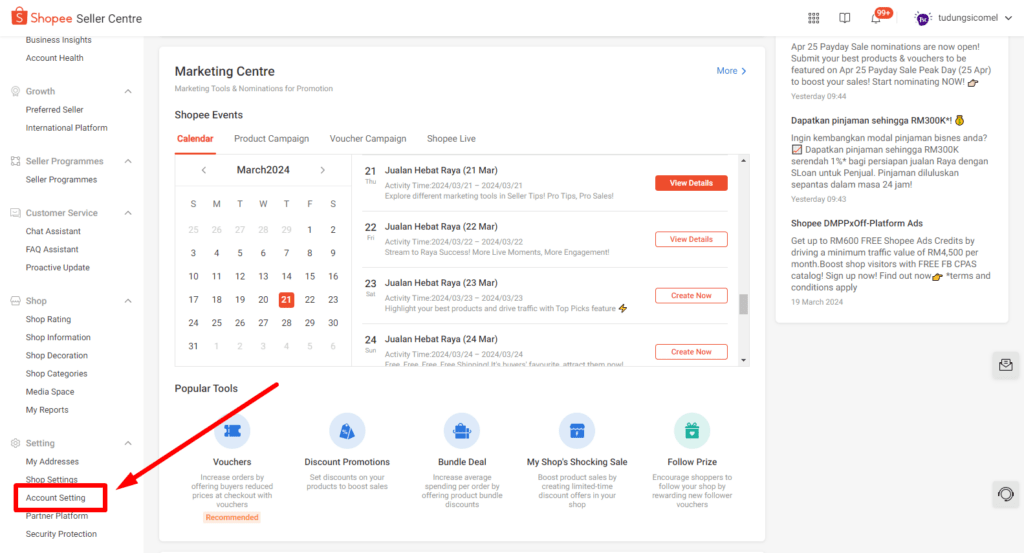Click the Vouchers tool icon
The width and height of the screenshot is (1024, 553).
[232, 431]
